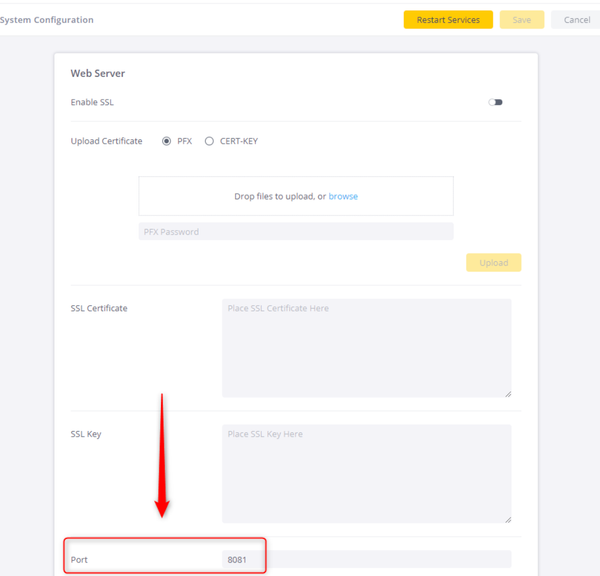Screen dimensions: 600x576
Task: Click the System Configuration page title
Action: (x=46, y=20)
